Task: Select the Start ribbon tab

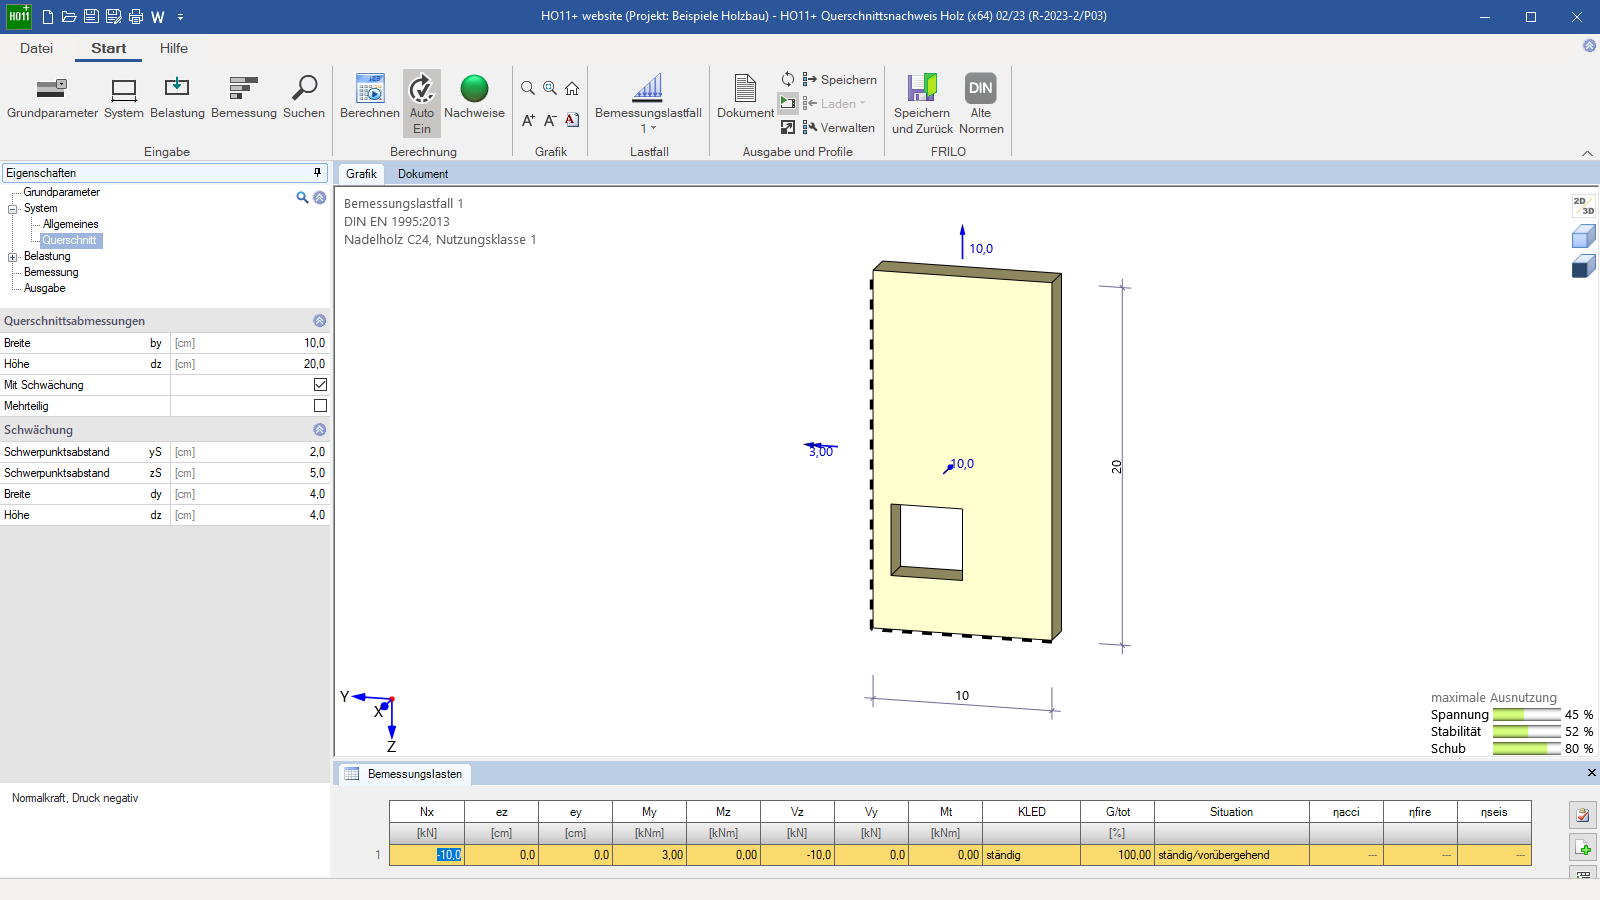Action: 108,48
